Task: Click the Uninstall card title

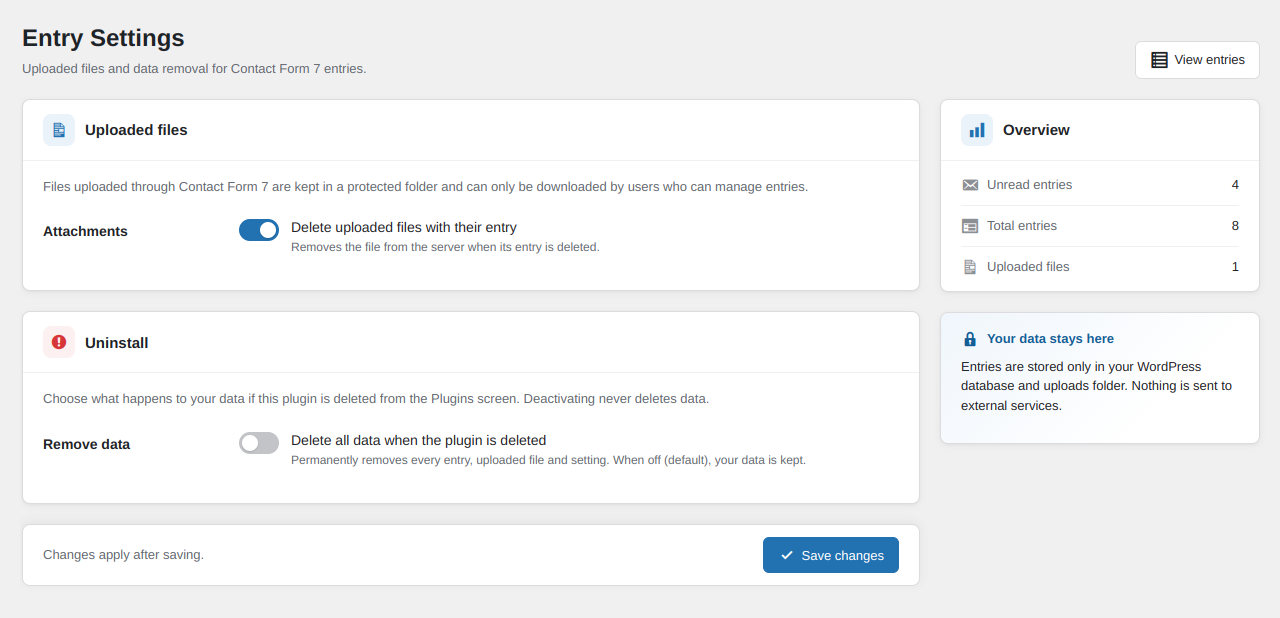Action: pos(116,342)
